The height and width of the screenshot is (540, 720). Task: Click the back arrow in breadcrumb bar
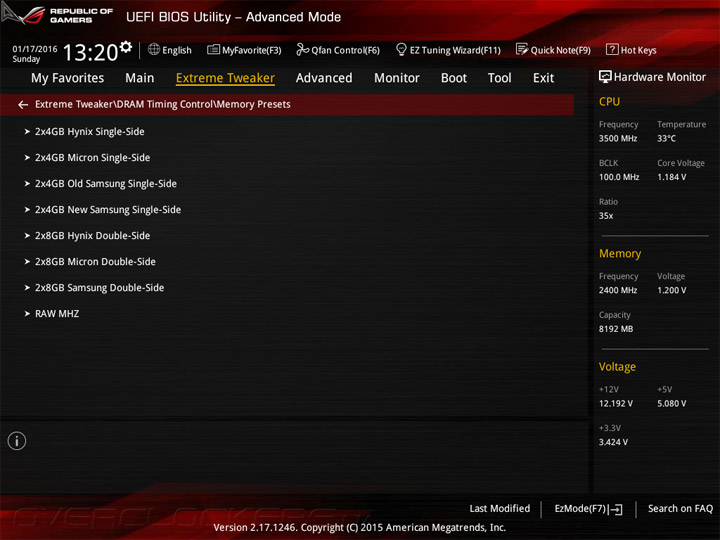(x=23, y=105)
